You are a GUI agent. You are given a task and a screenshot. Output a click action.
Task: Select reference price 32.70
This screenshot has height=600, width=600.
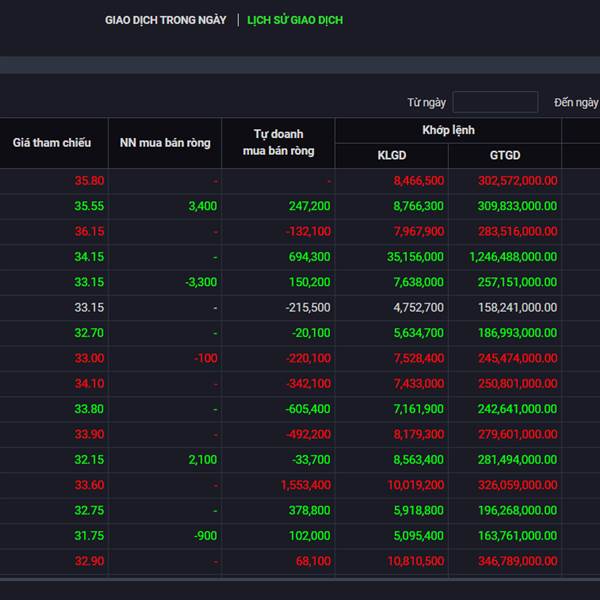pos(89,333)
